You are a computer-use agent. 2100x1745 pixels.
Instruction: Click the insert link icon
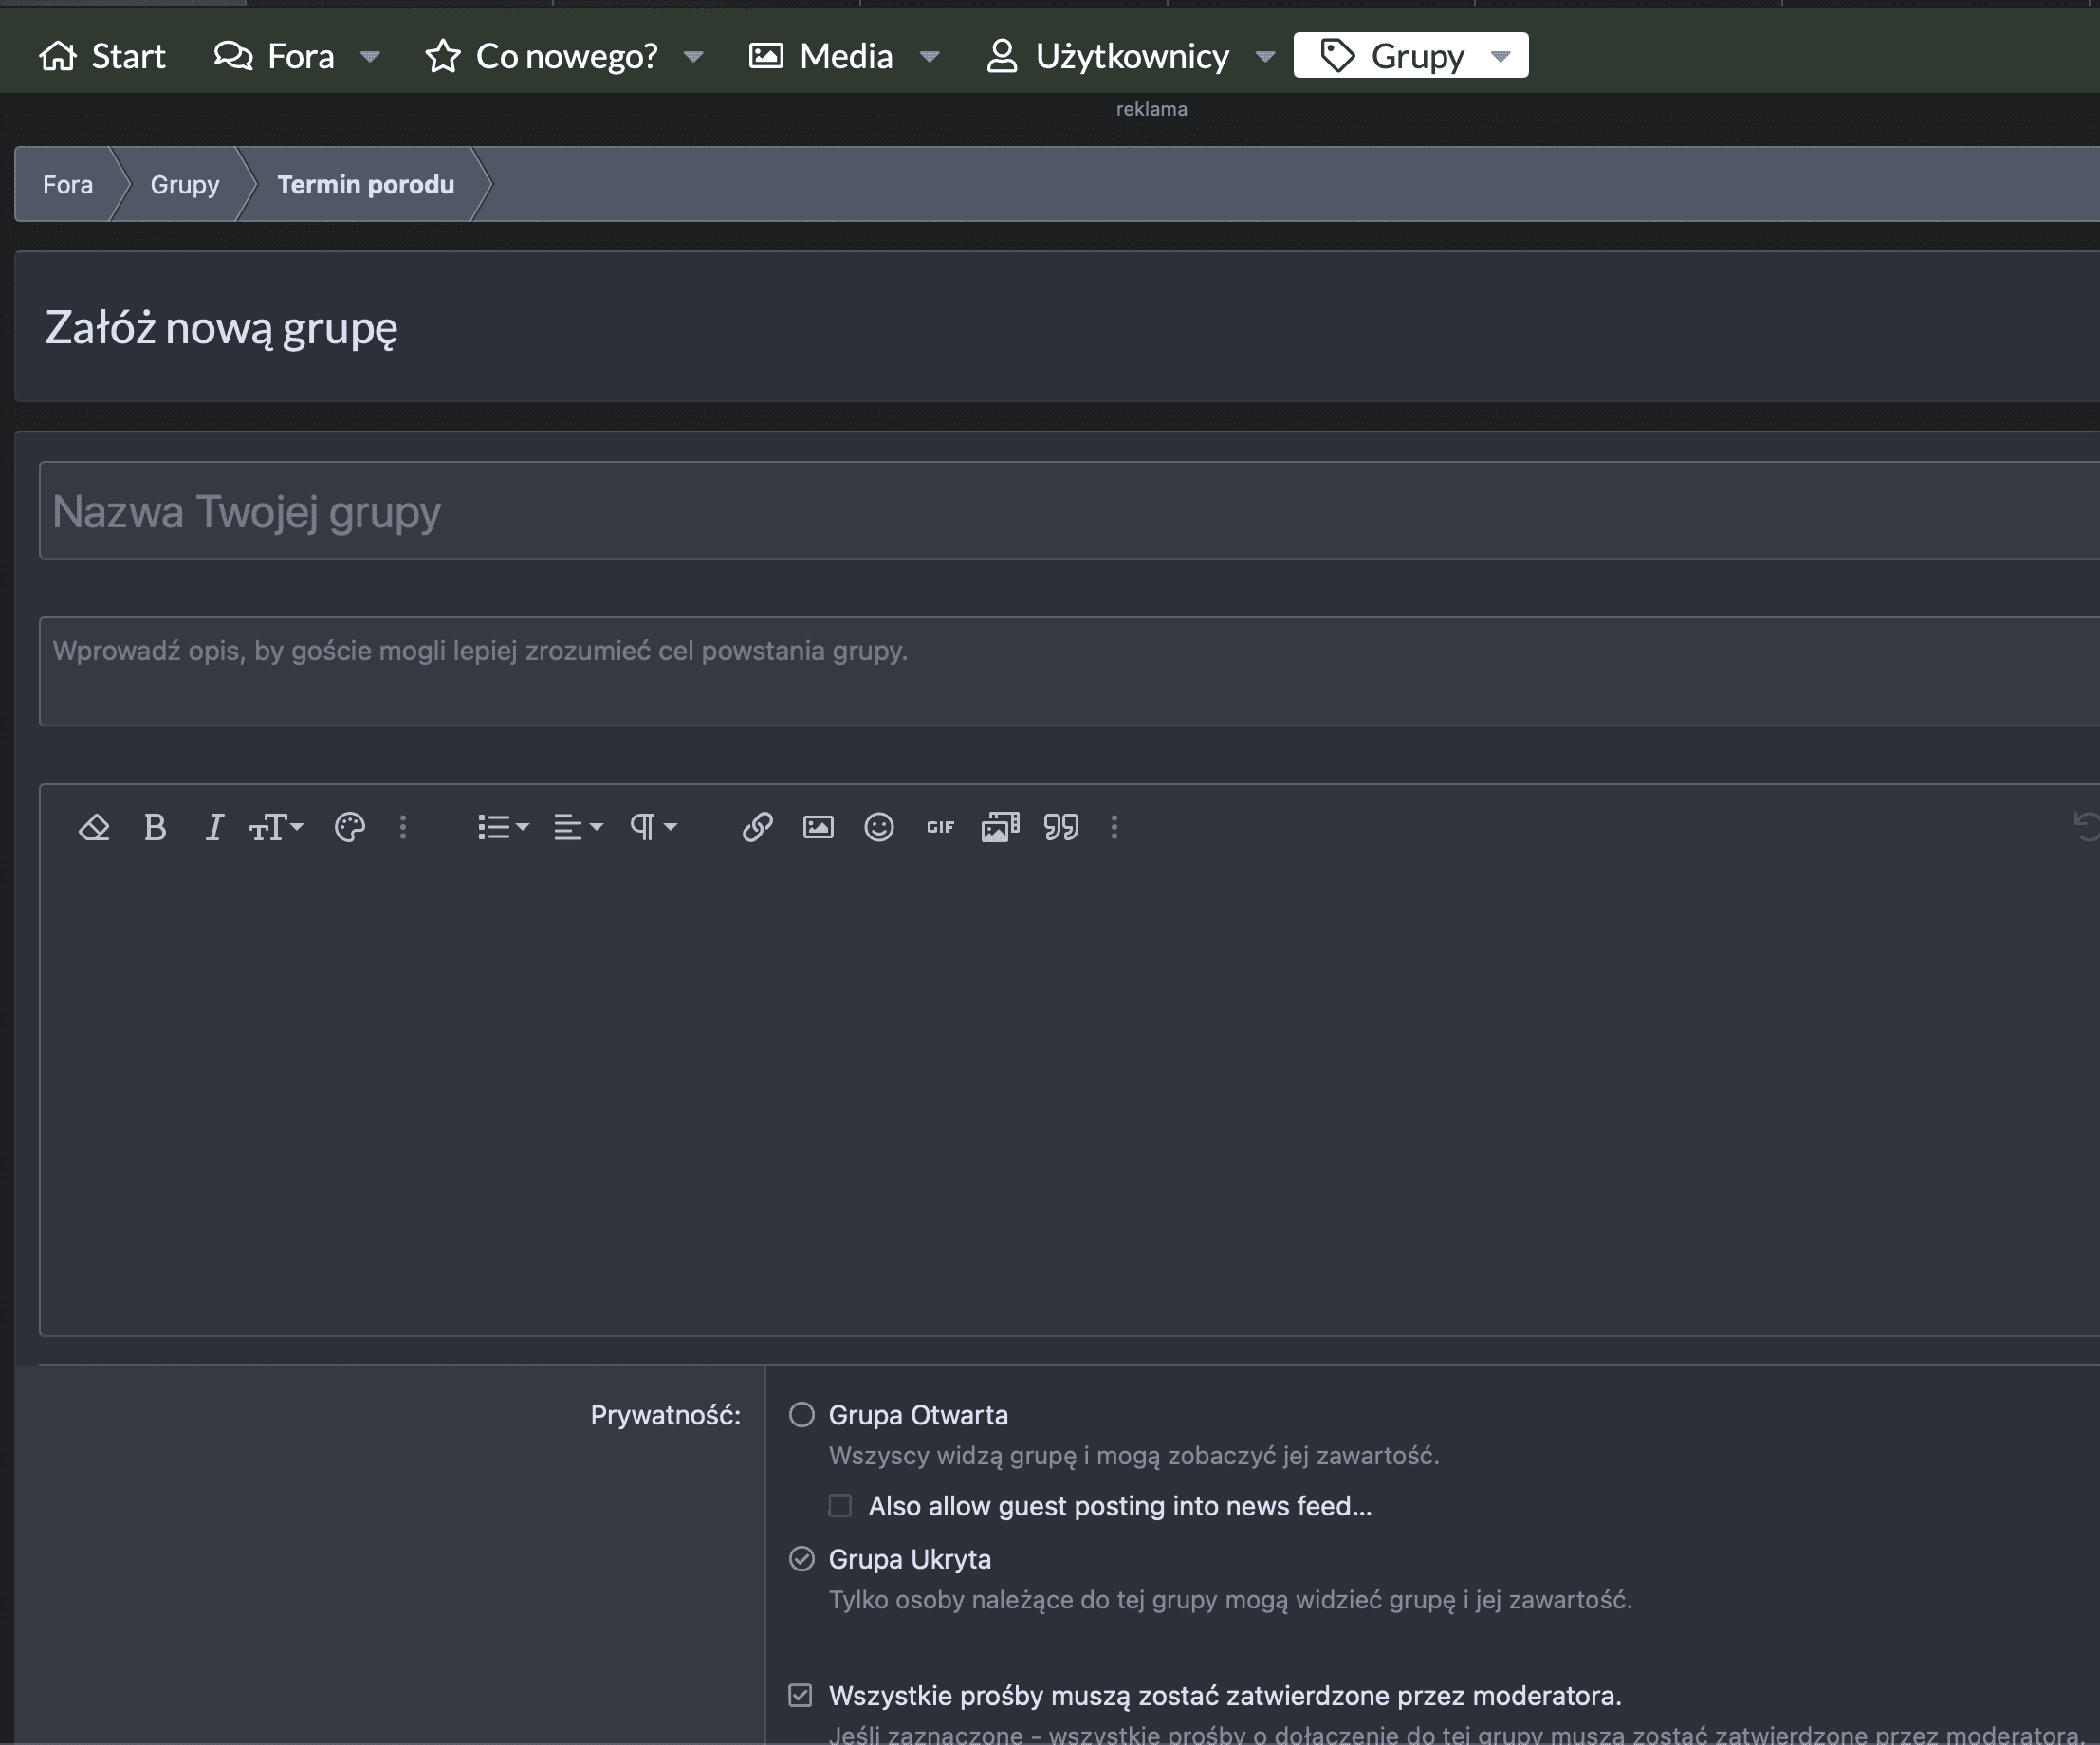[757, 828]
